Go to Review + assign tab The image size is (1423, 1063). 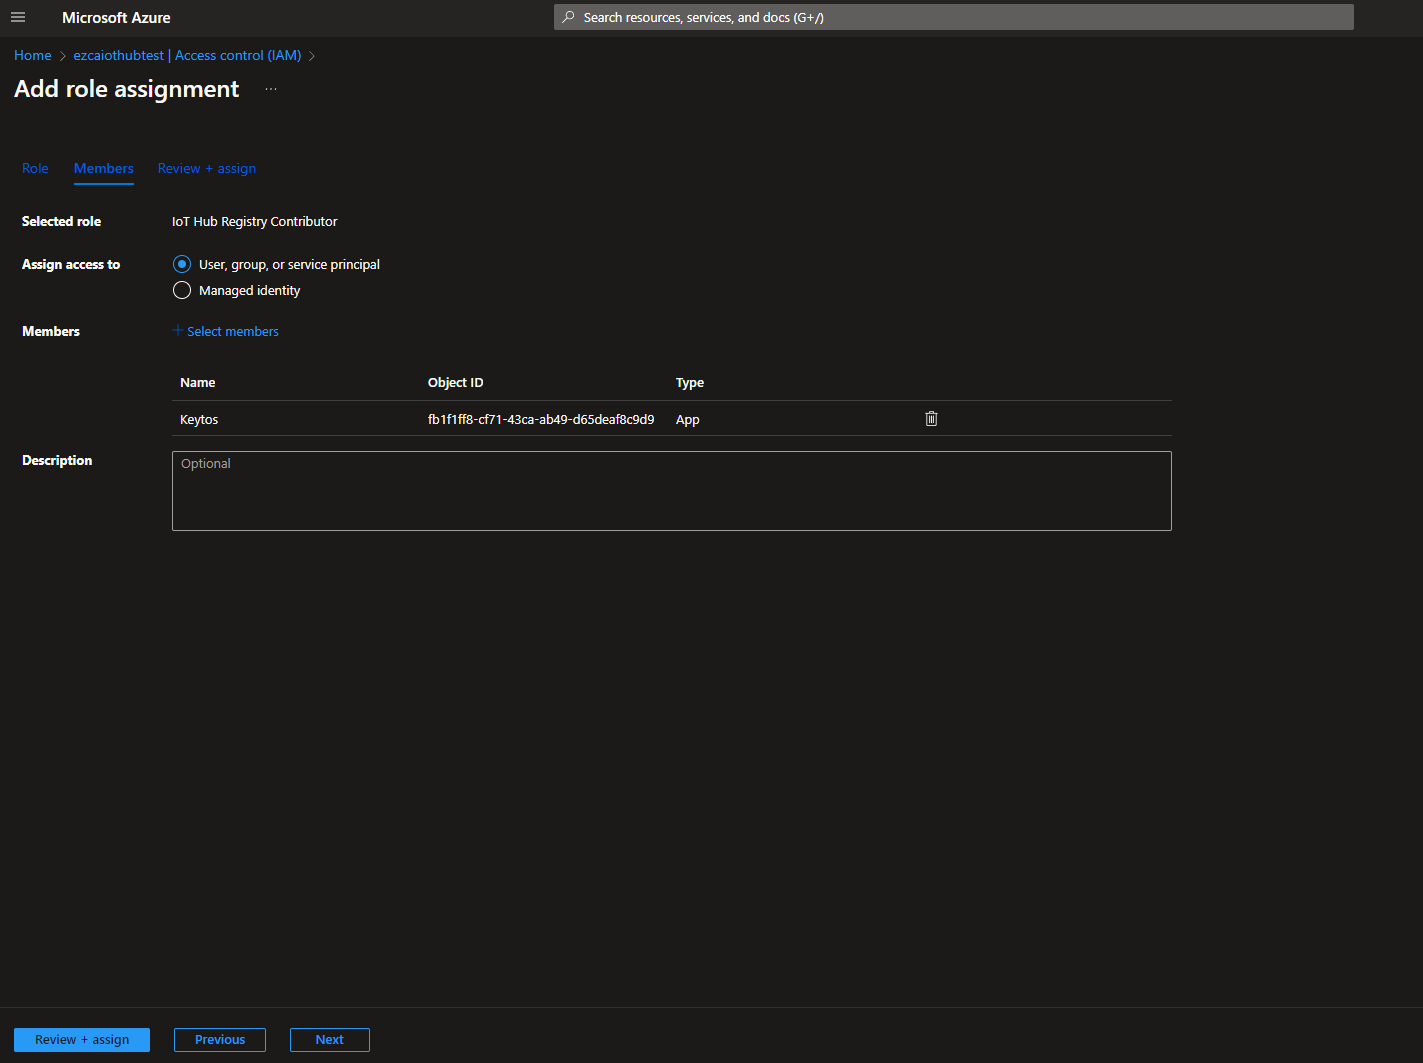coord(207,168)
